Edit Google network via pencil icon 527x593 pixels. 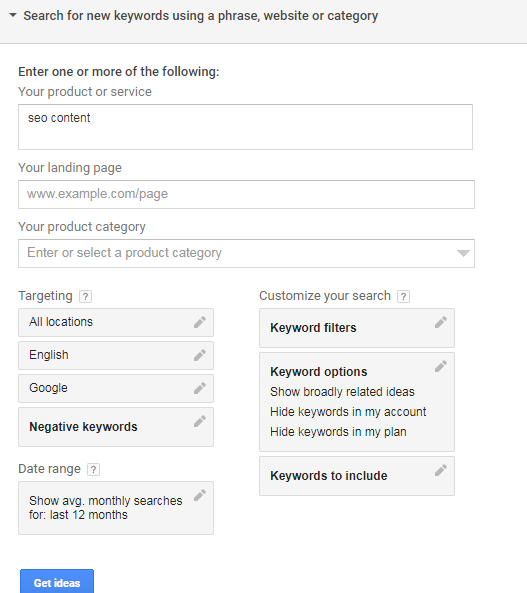(200, 388)
